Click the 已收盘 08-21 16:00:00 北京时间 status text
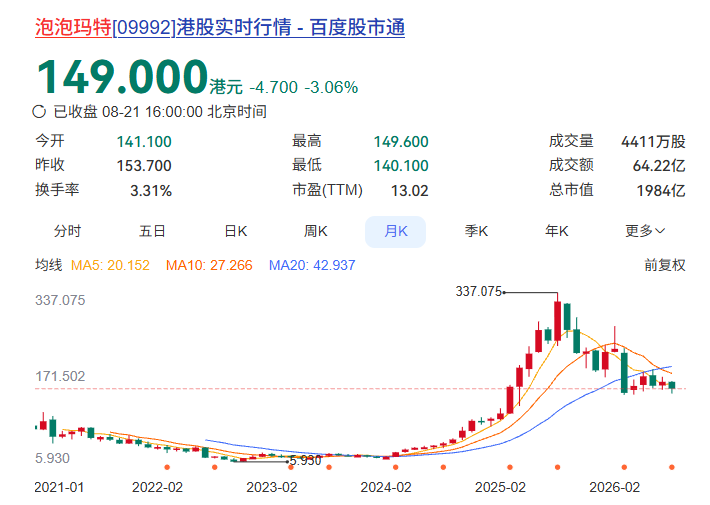Viewport: 710px width, 505px height. point(160,111)
